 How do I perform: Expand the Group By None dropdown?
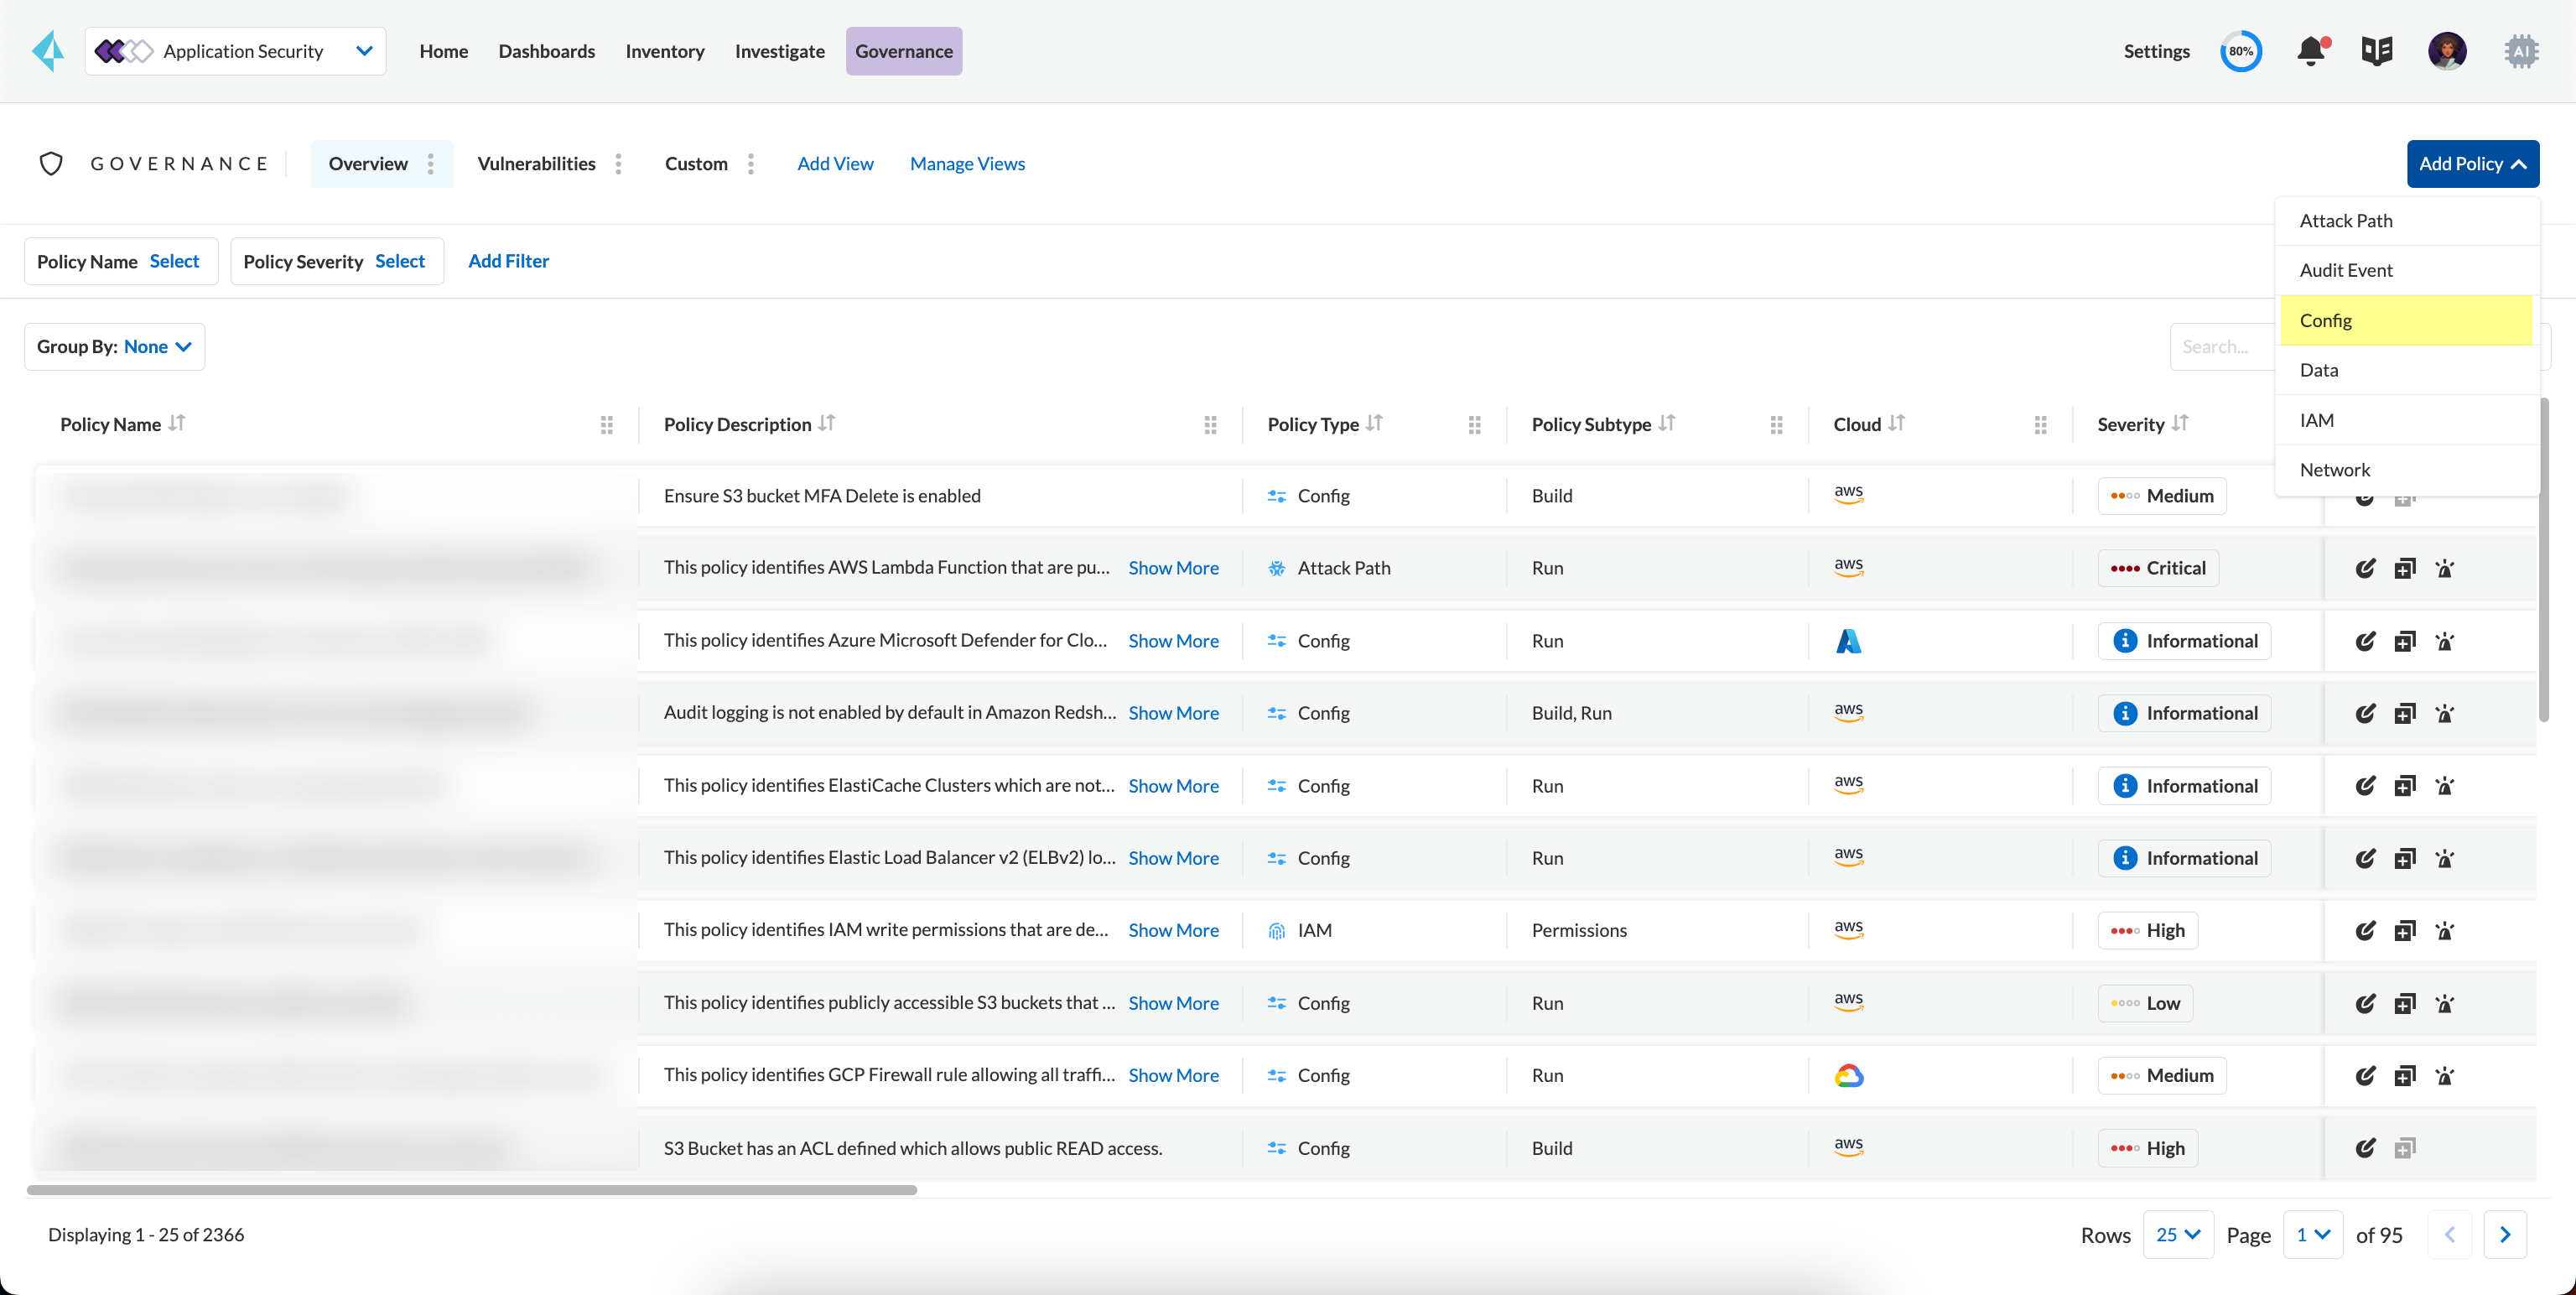[x=115, y=347]
